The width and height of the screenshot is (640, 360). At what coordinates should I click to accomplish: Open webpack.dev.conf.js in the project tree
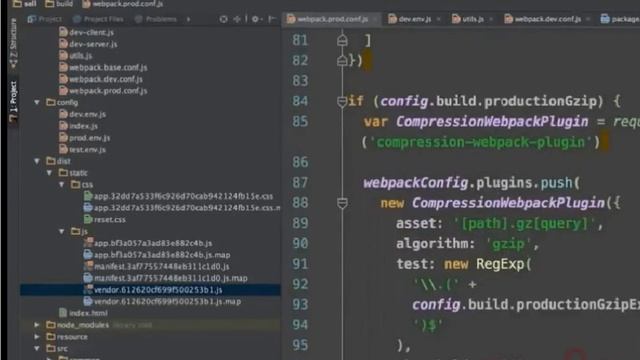pos(106,79)
